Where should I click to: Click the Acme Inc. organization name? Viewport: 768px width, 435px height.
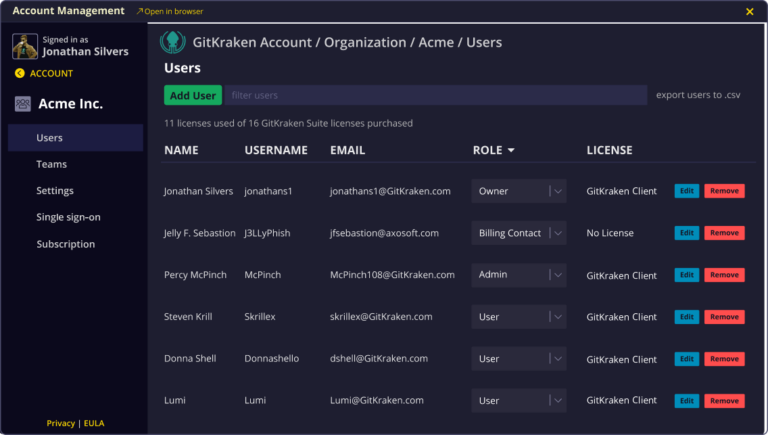point(71,104)
